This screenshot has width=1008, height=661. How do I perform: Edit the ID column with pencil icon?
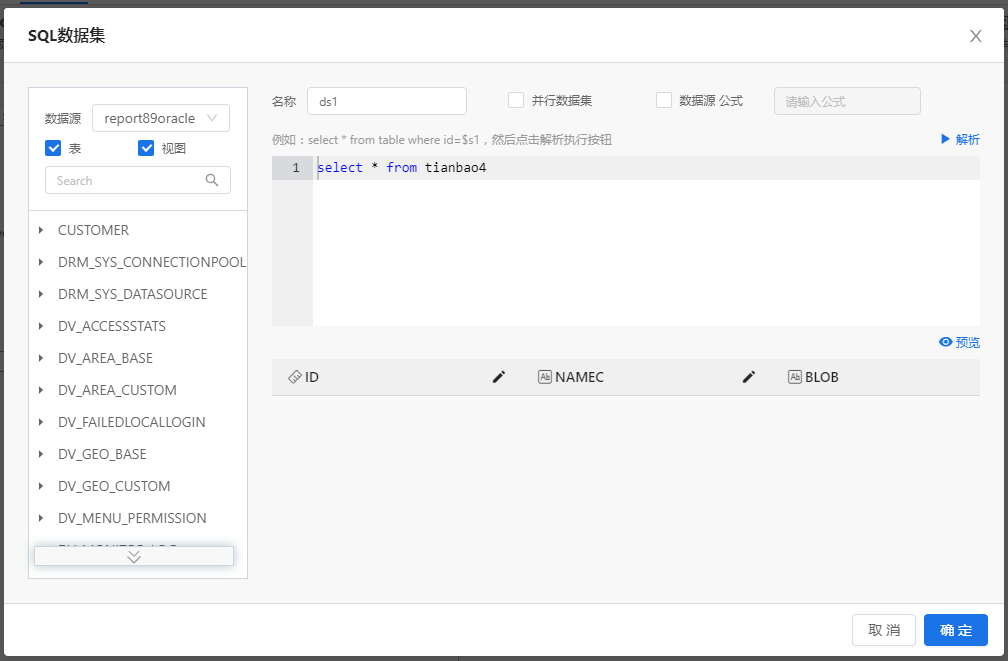pyautogui.click(x=499, y=377)
